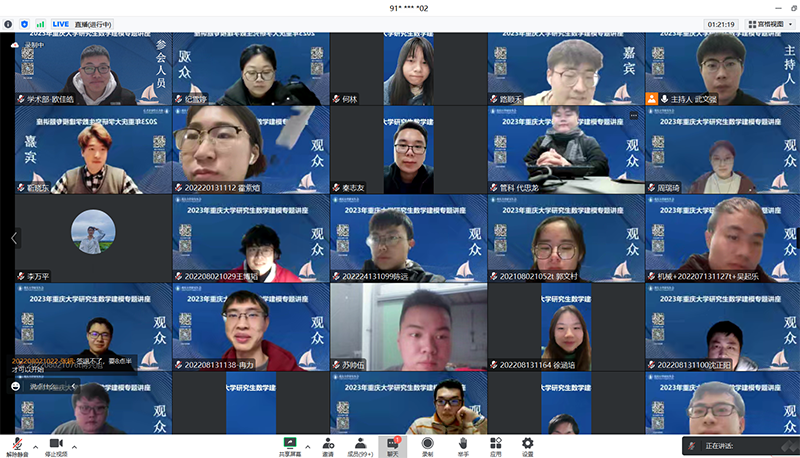Click muted mic icon beside 202208131164 name
This screenshot has height=458, width=800.
(x=494, y=365)
